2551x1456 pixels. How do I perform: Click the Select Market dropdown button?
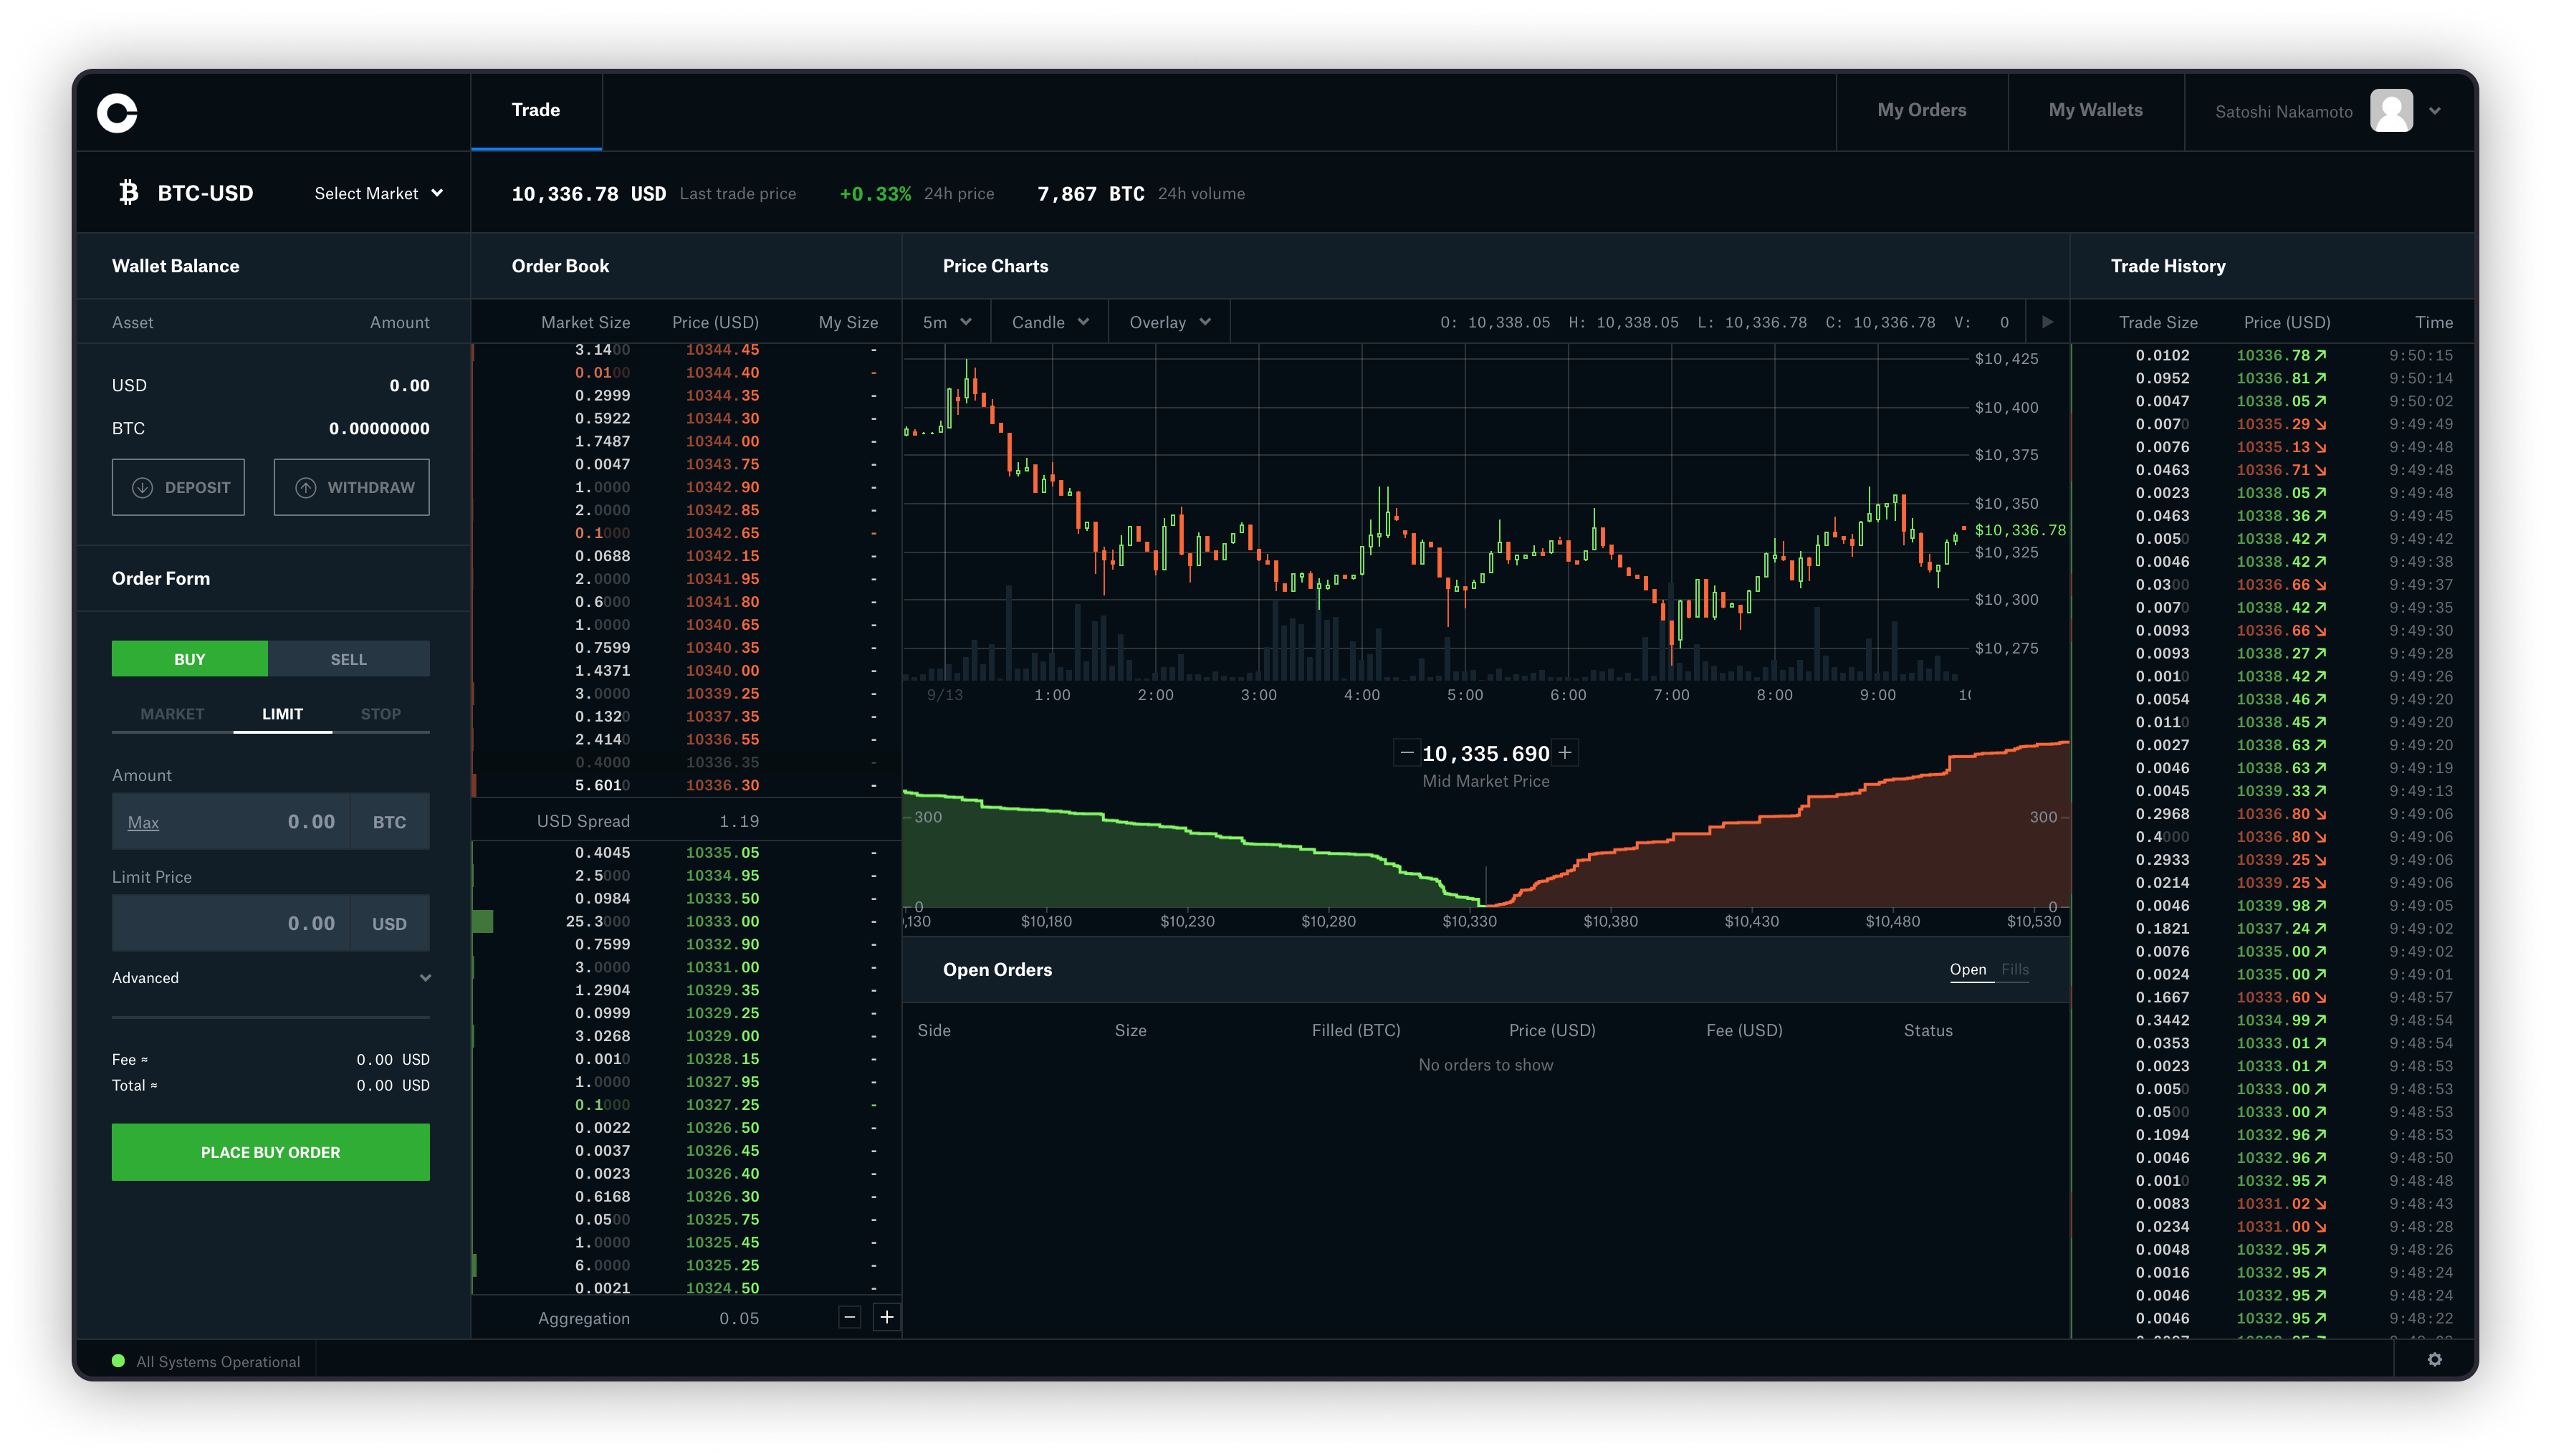[375, 193]
